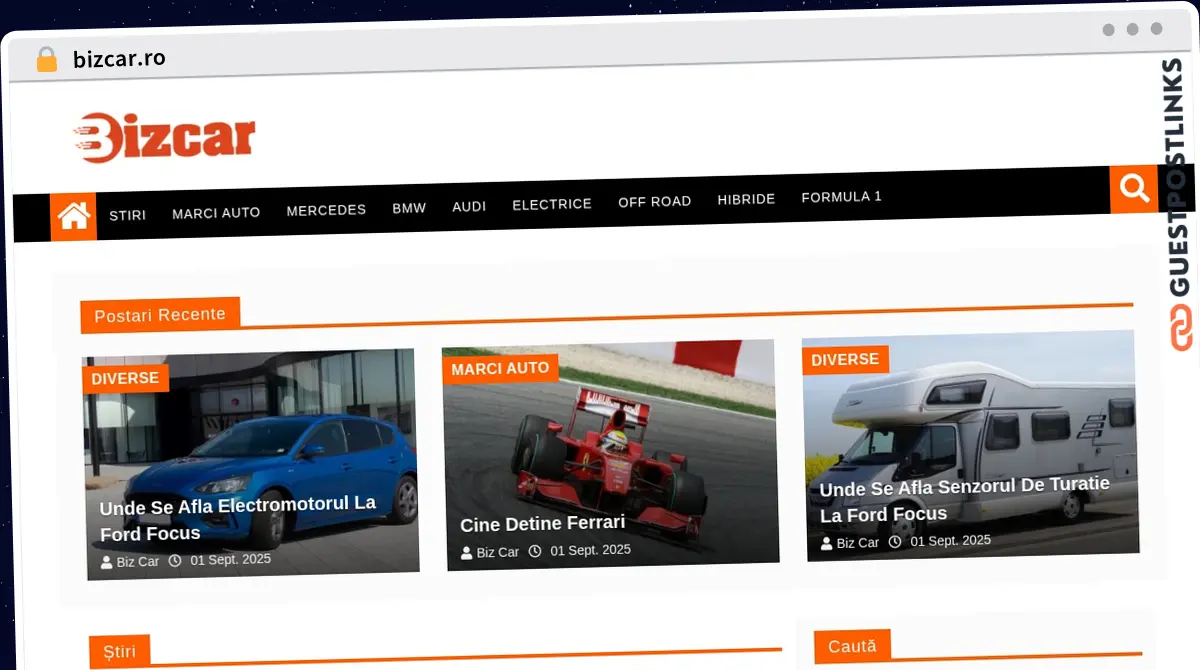This screenshot has width=1200, height=670.
Task: Click the GuestPostLinks chain logo icon
Action: 1182,329
